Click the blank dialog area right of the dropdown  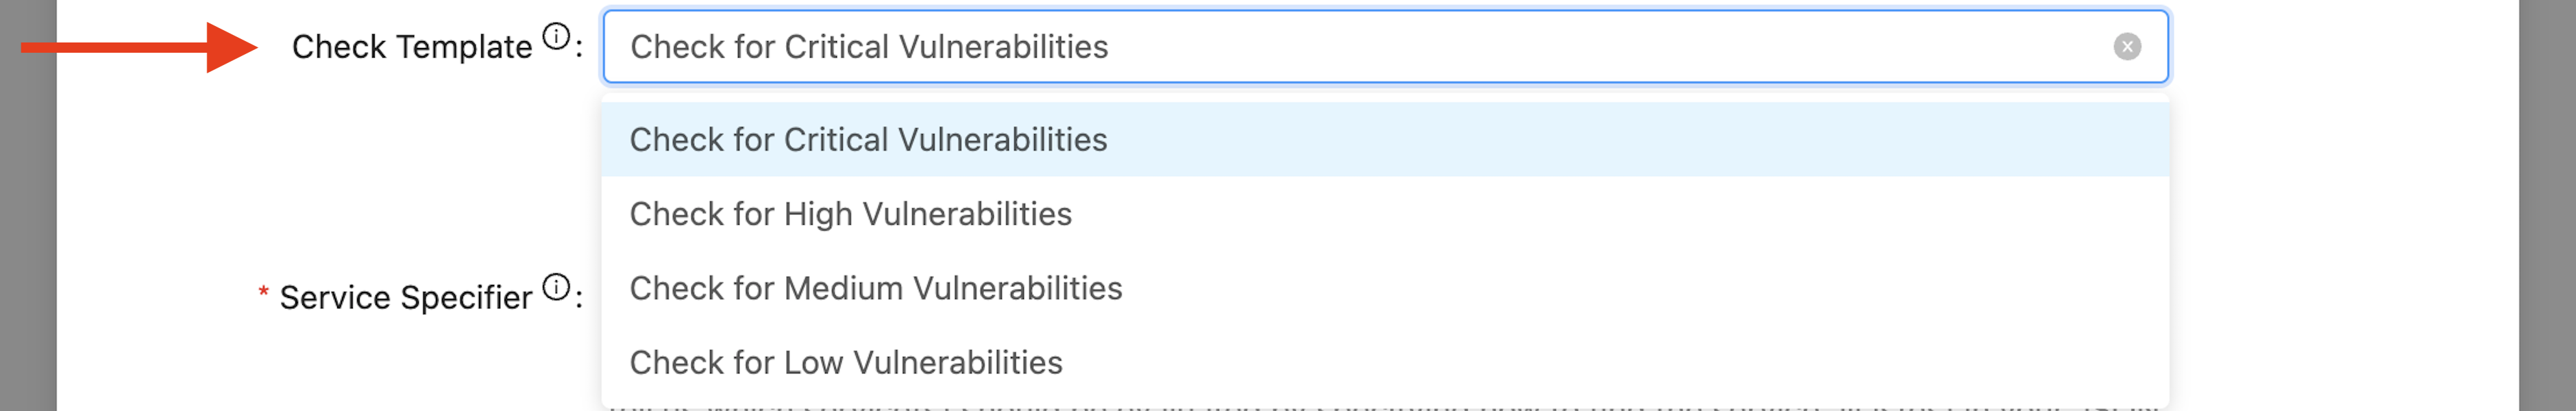[2340, 220]
